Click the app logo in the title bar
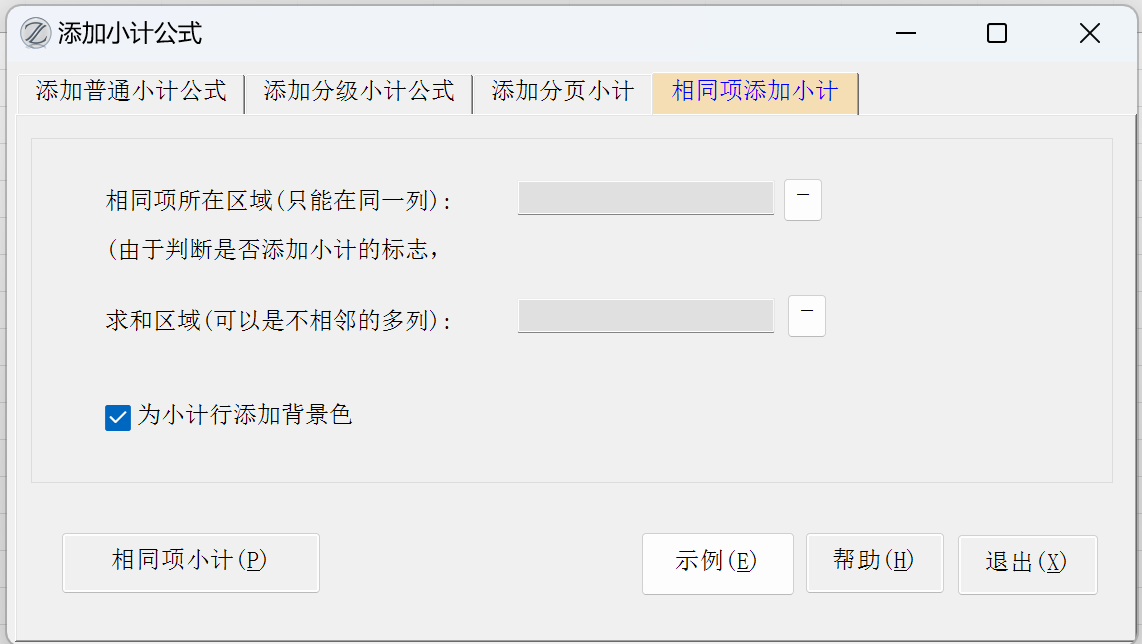Image resolution: width=1142 pixels, height=644 pixels. tap(36, 33)
